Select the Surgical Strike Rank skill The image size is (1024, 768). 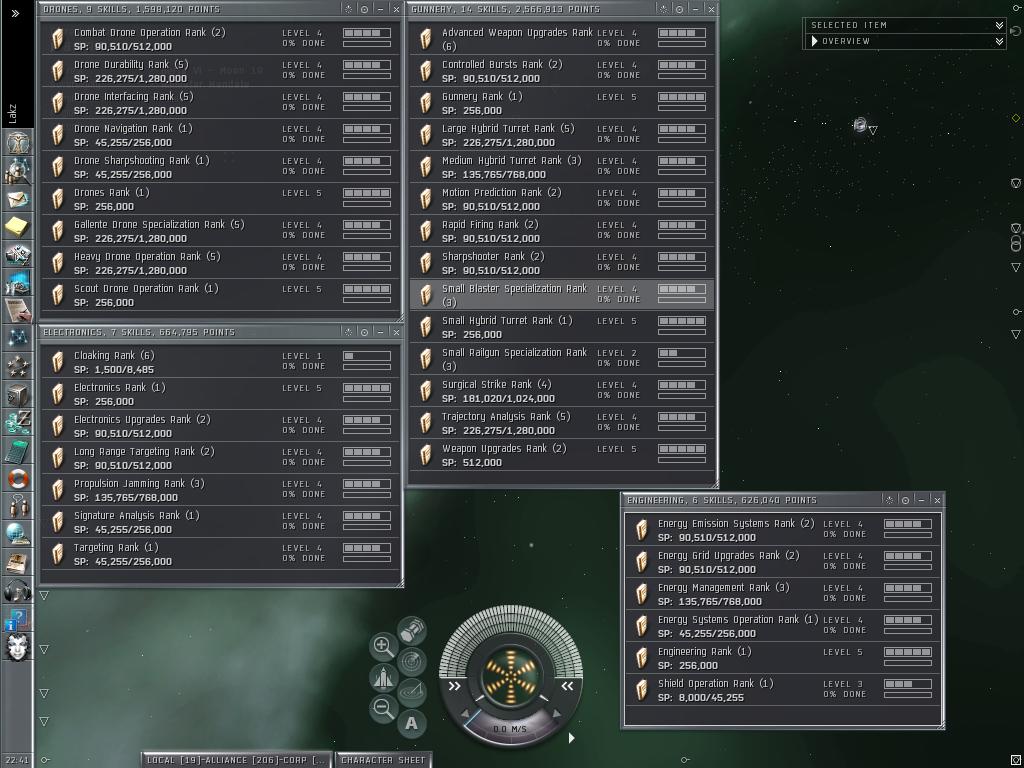562,391
